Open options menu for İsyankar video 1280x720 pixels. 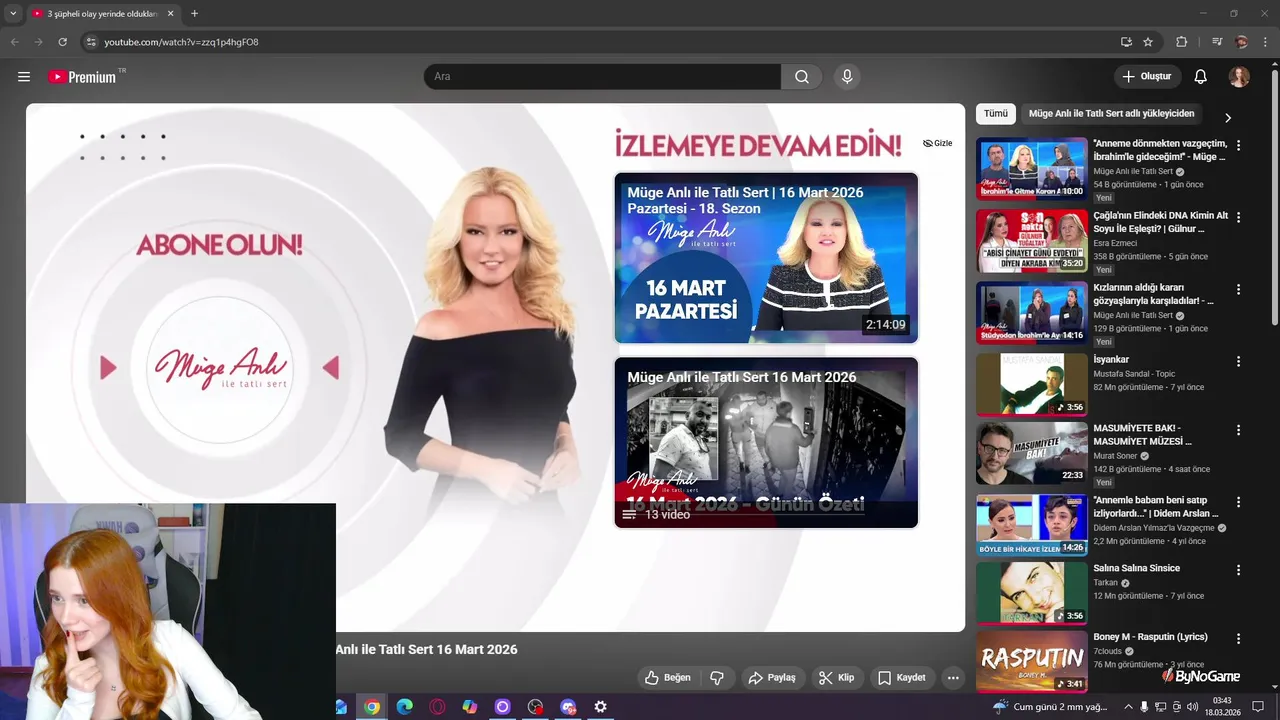(x=1239, y=361)
